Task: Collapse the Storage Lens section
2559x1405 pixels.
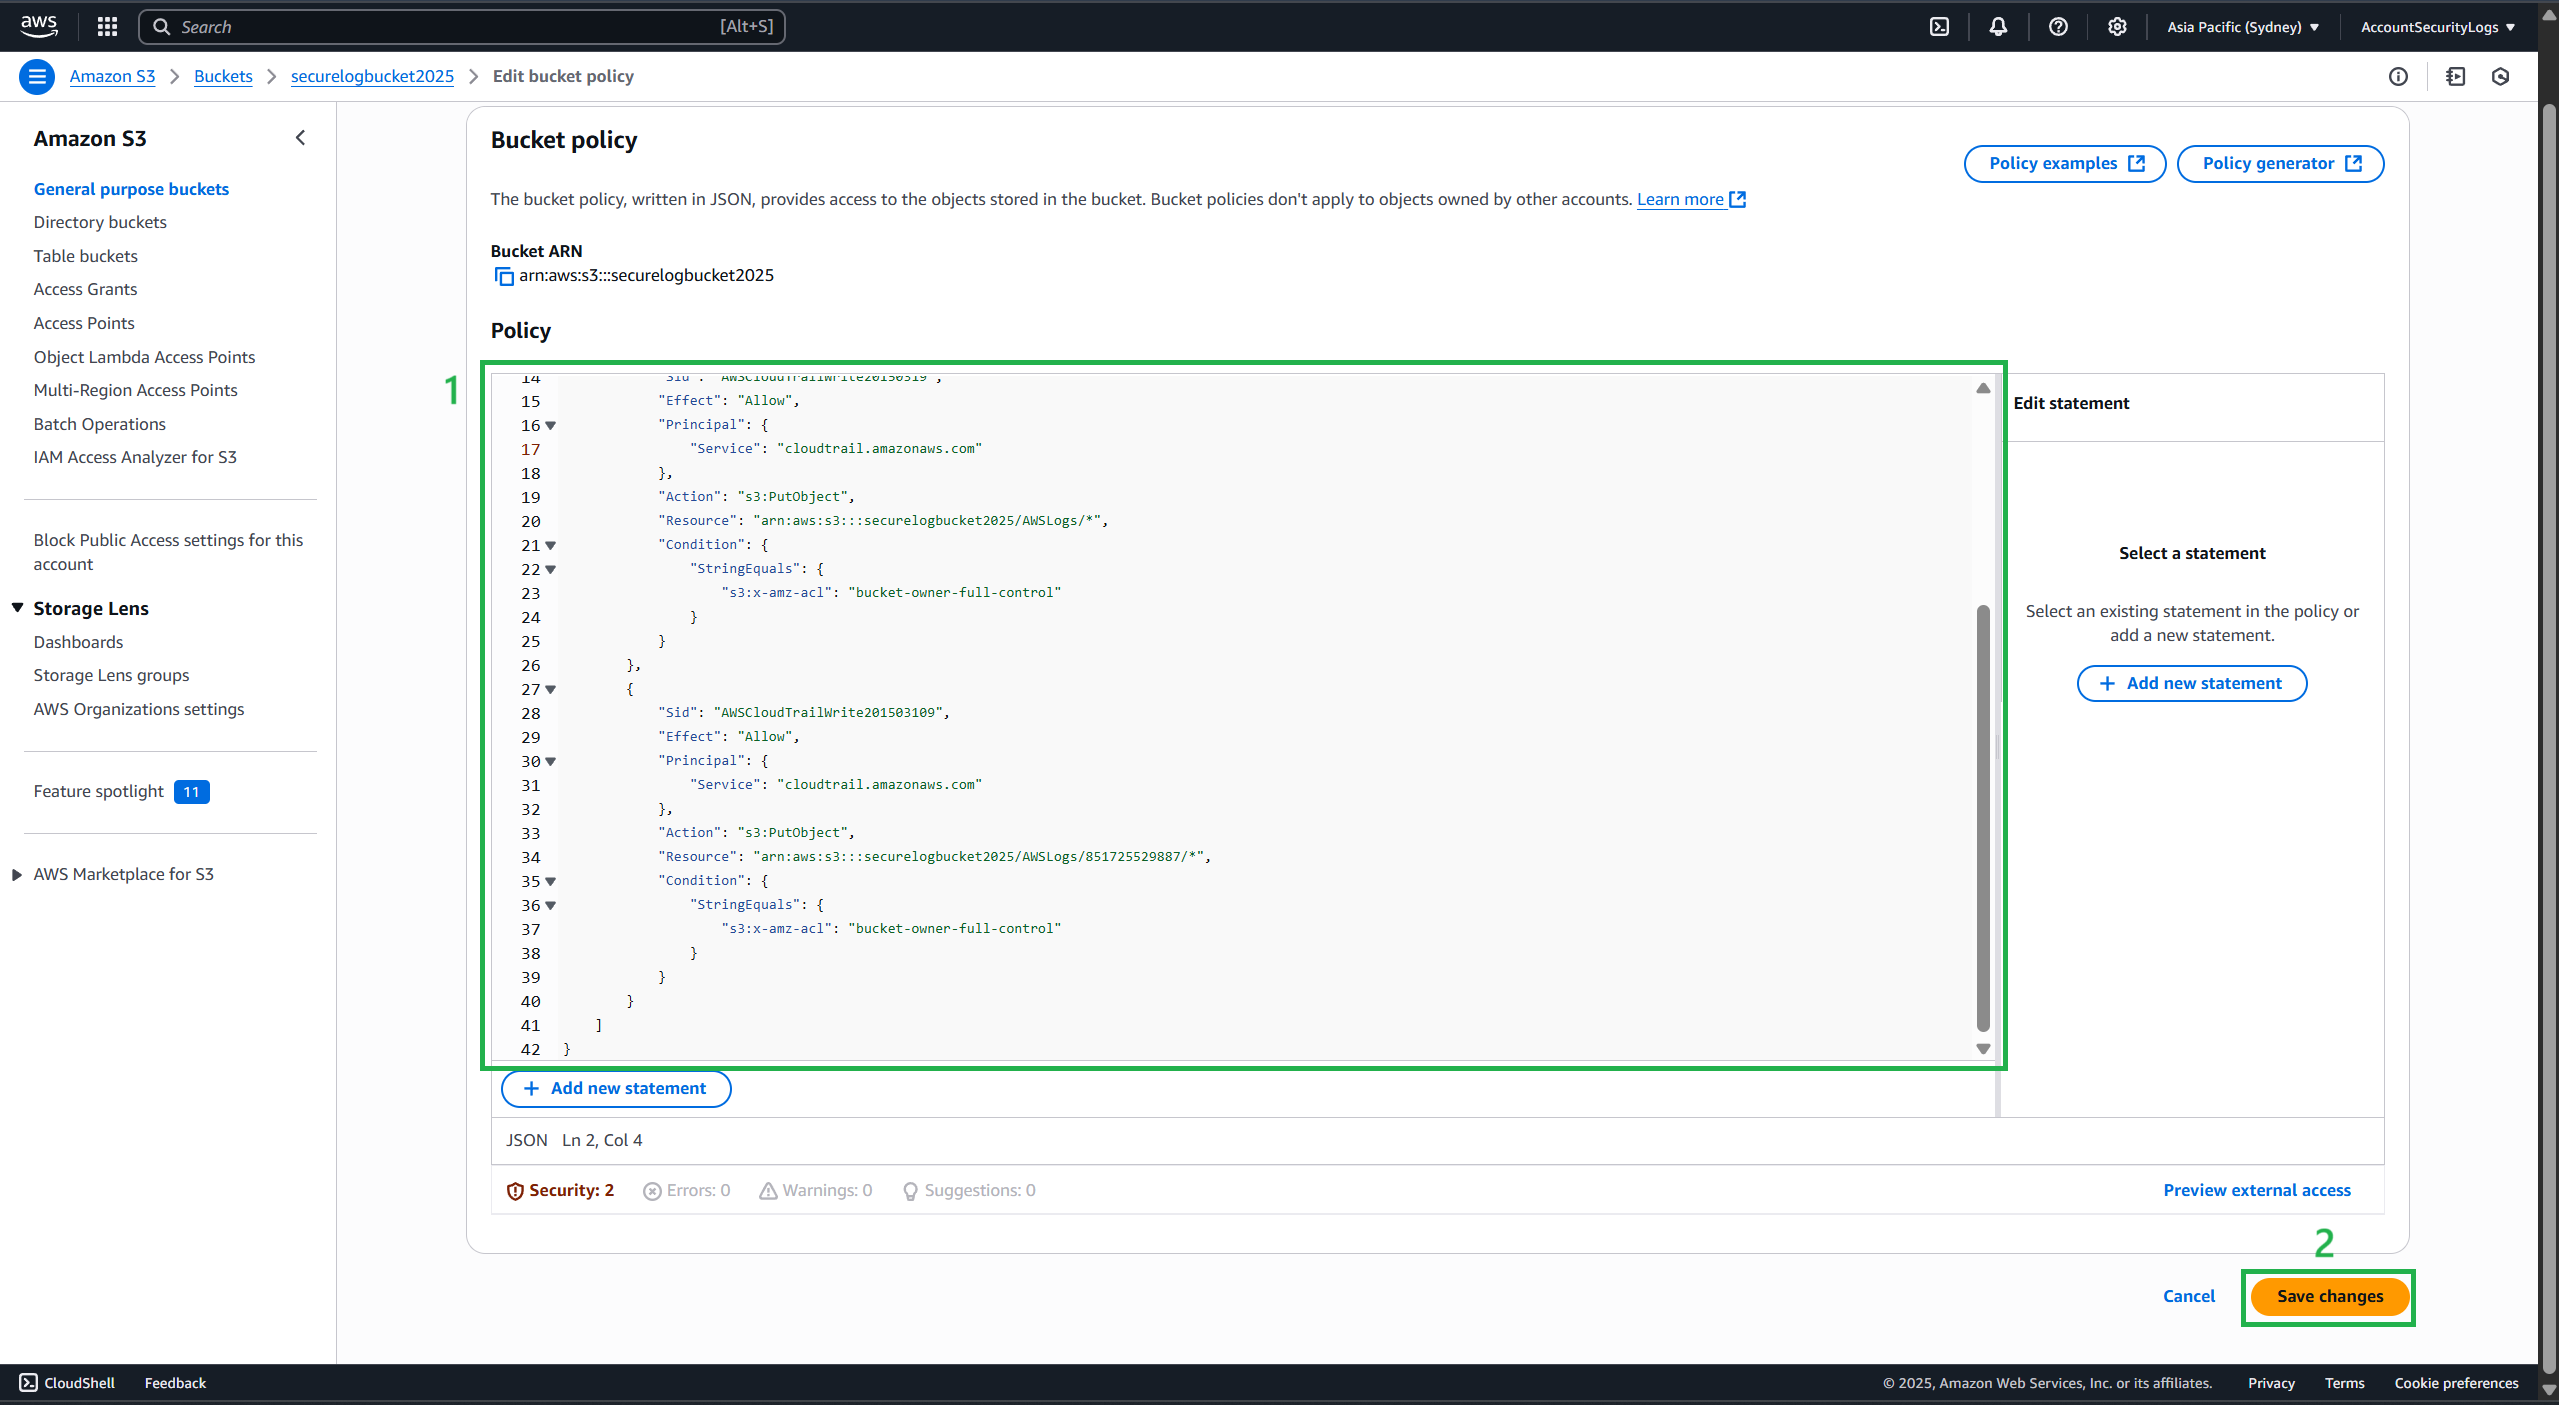Action: [x=17, y=608]
